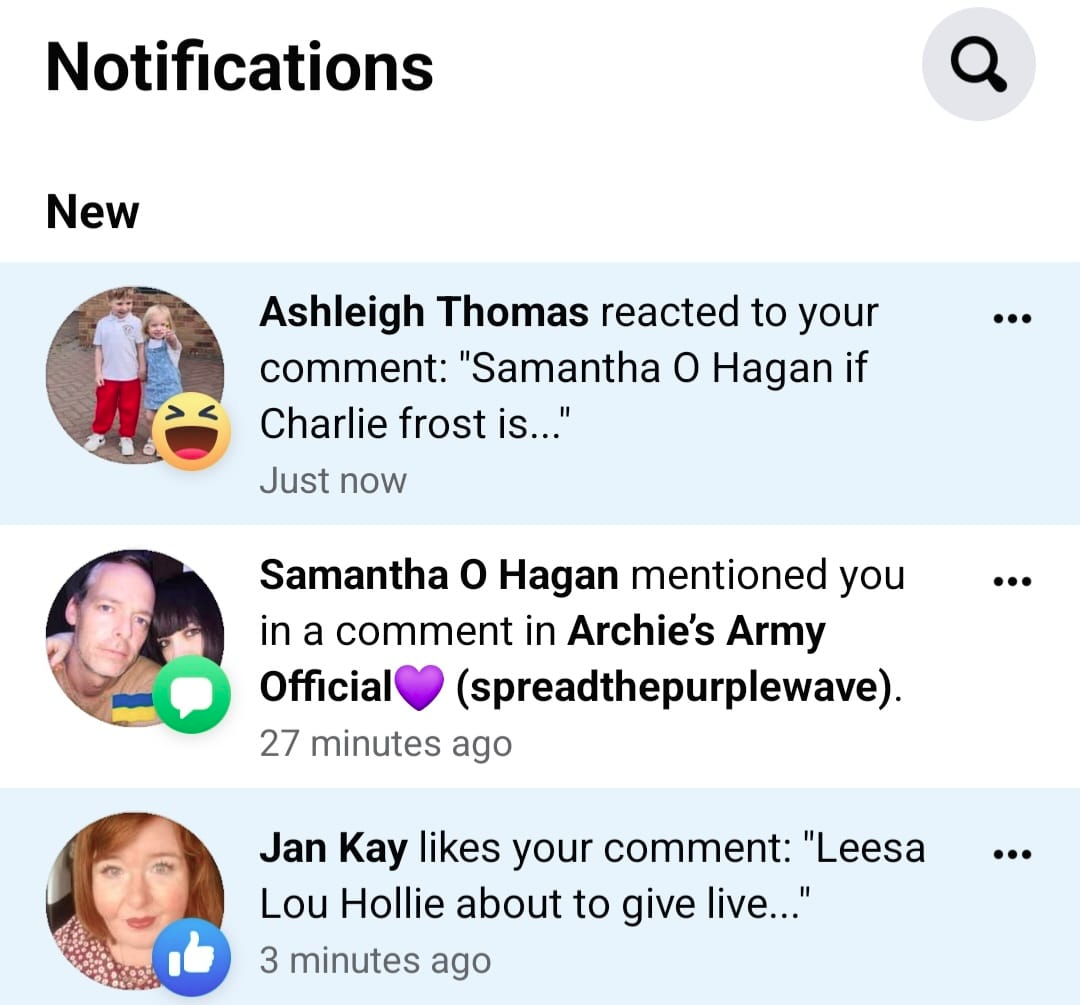1080x1005 pixels.
Task: Click the 'Just now' timestamp
Action: [x=333, y=481]
